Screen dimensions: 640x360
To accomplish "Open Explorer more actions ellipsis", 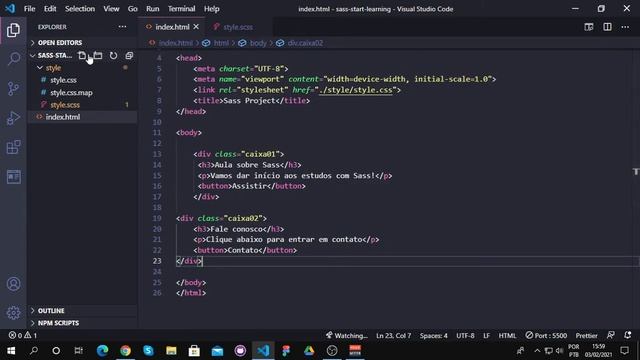I will [x=122, y=27].
